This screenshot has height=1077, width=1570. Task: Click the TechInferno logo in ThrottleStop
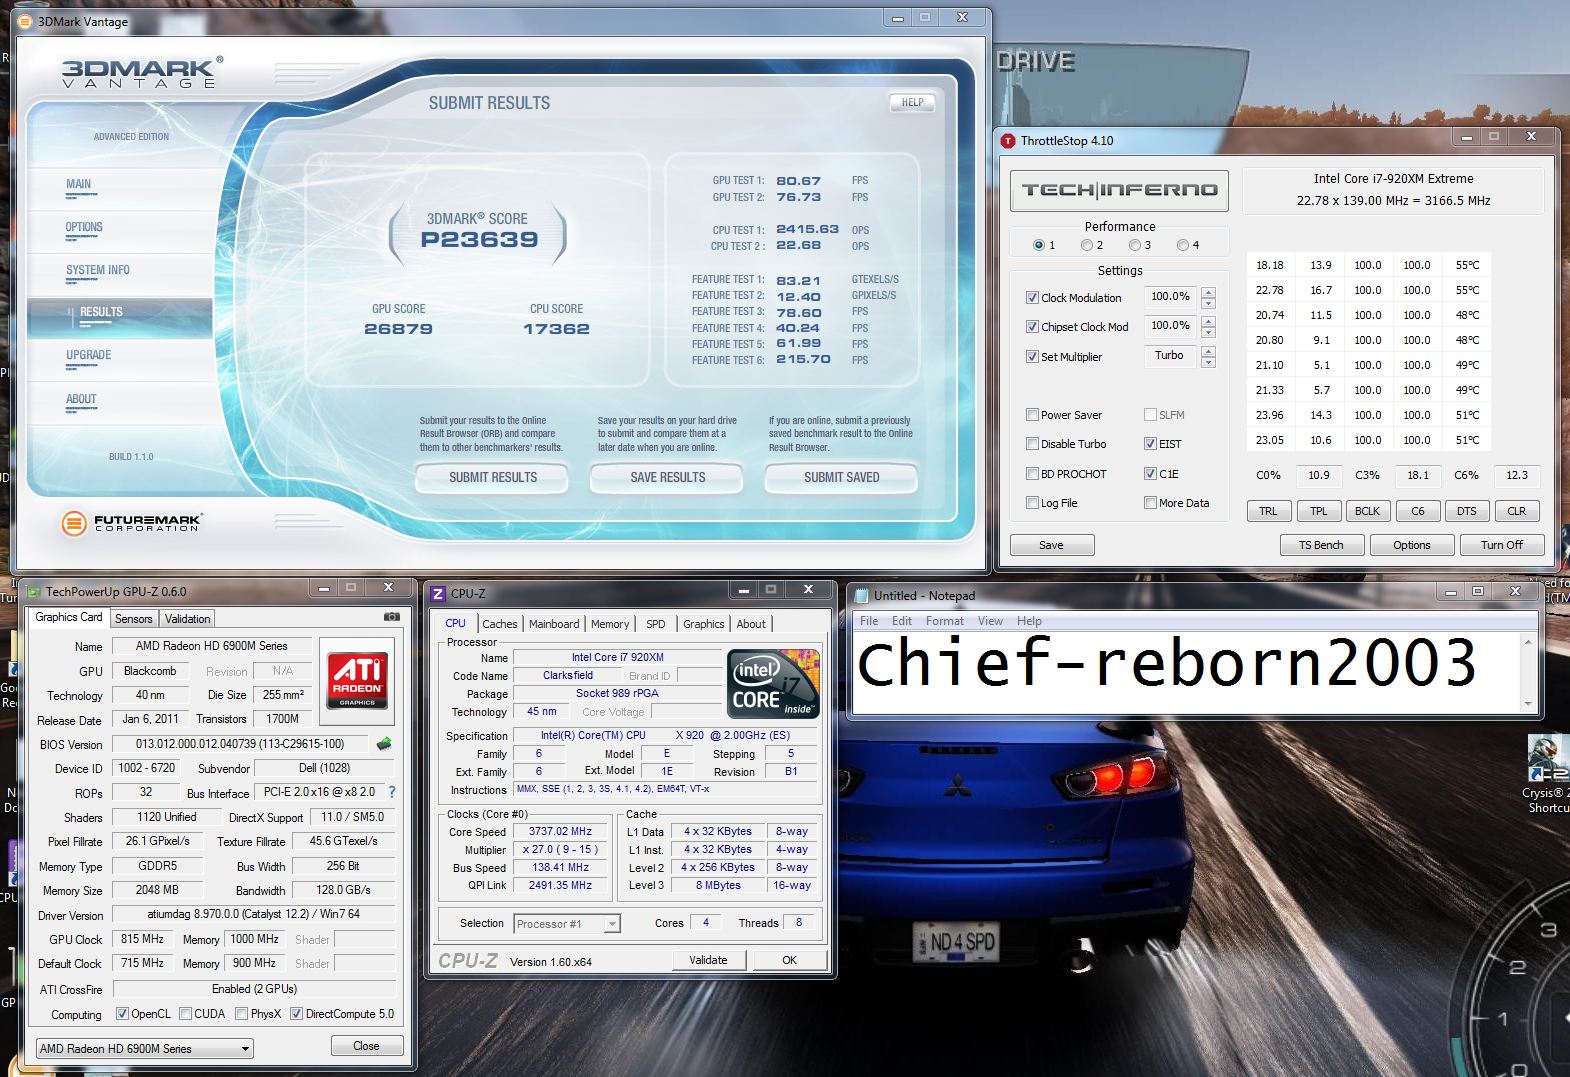pos(1120,190)
